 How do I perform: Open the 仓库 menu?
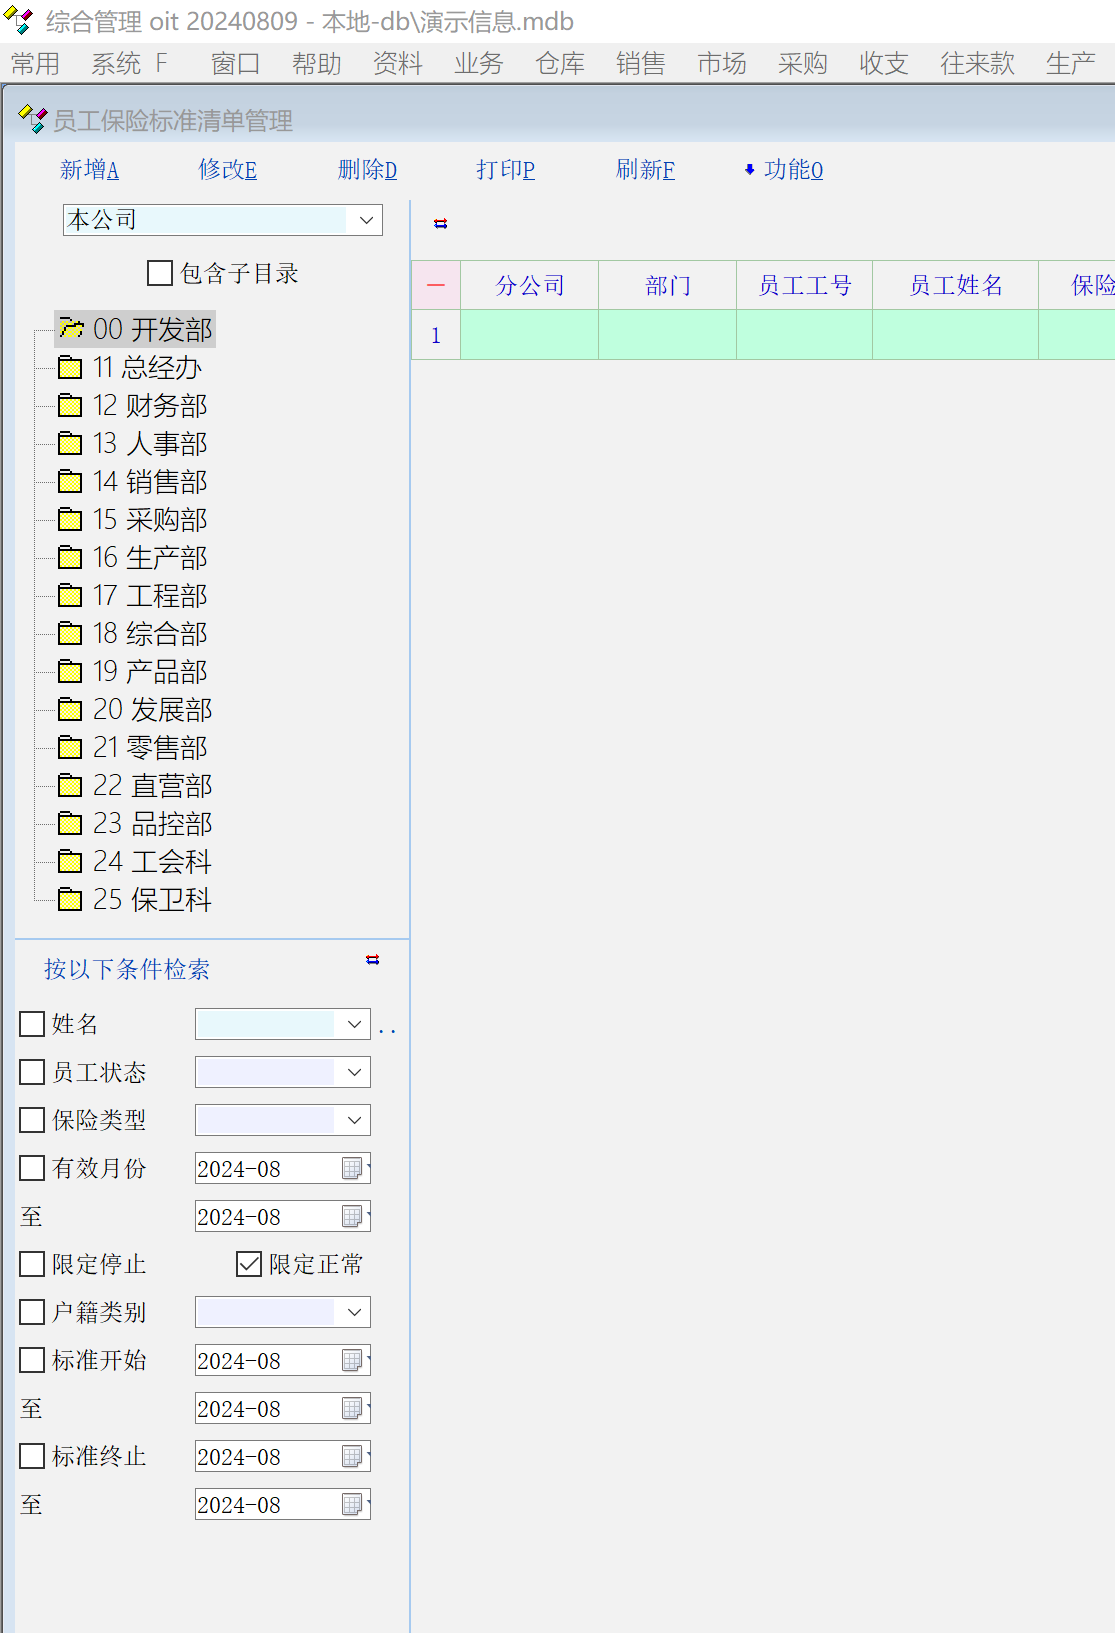click(x=559, y=64)
